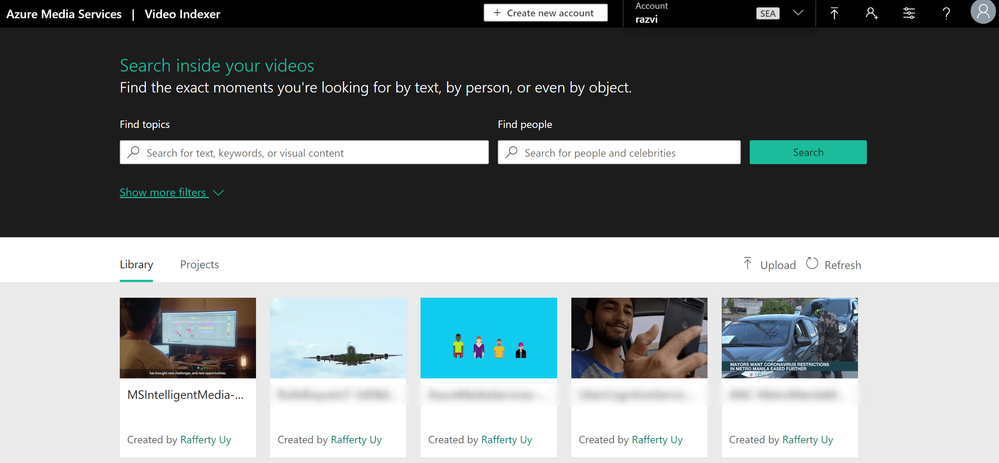This screenshot has height=463, width=999.
Task: Expand the Show more filters chevron
Action: click(x=218, y=192)
